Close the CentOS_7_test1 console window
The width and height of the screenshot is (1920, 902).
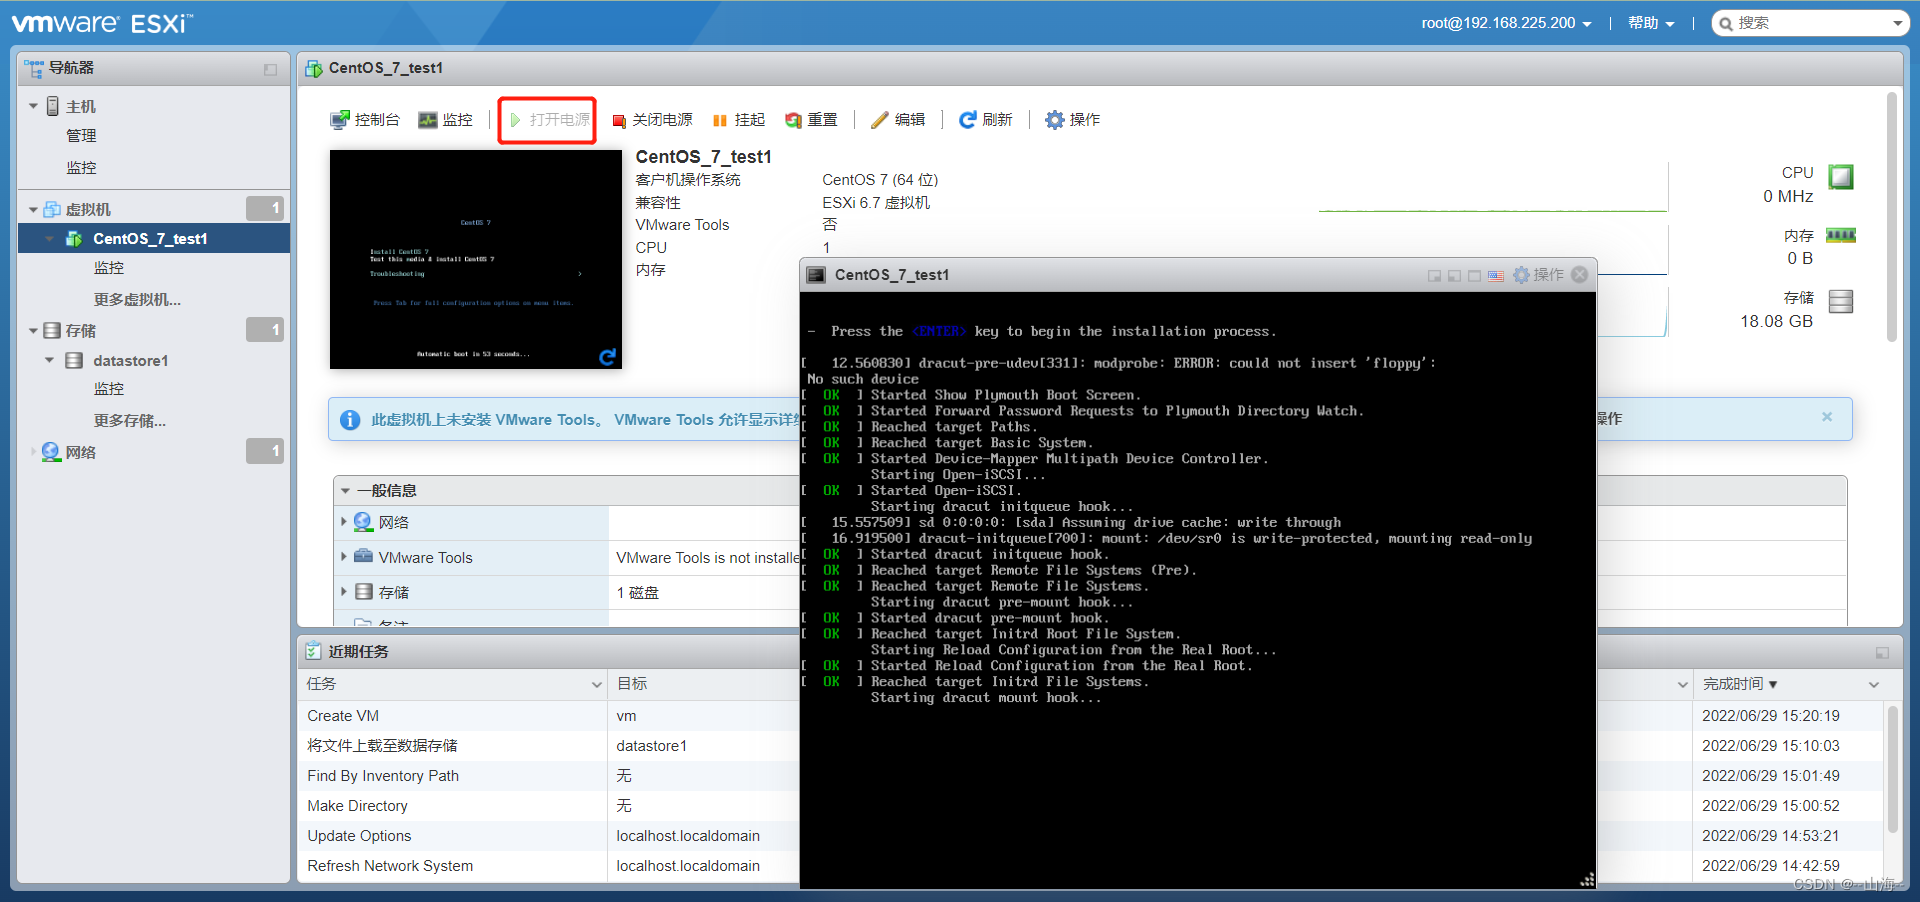tap(1580, 275)
